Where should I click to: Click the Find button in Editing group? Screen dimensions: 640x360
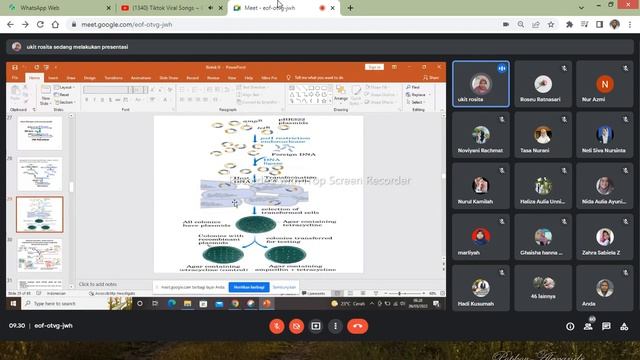click(413, 87)
